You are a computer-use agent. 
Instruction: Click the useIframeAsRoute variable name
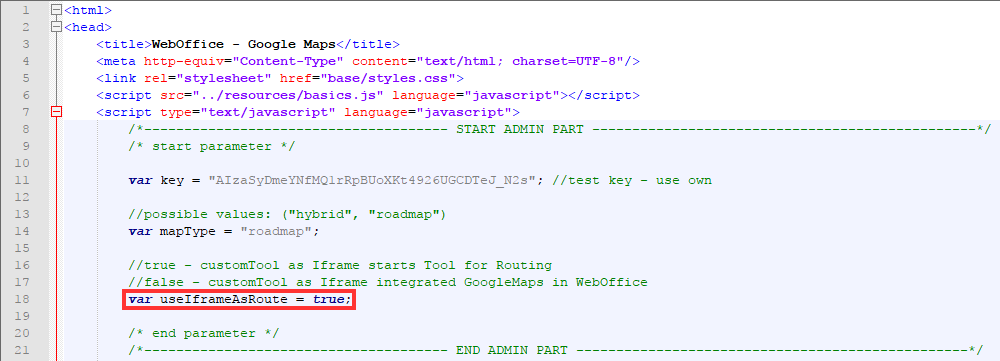[x=223, y=299]
